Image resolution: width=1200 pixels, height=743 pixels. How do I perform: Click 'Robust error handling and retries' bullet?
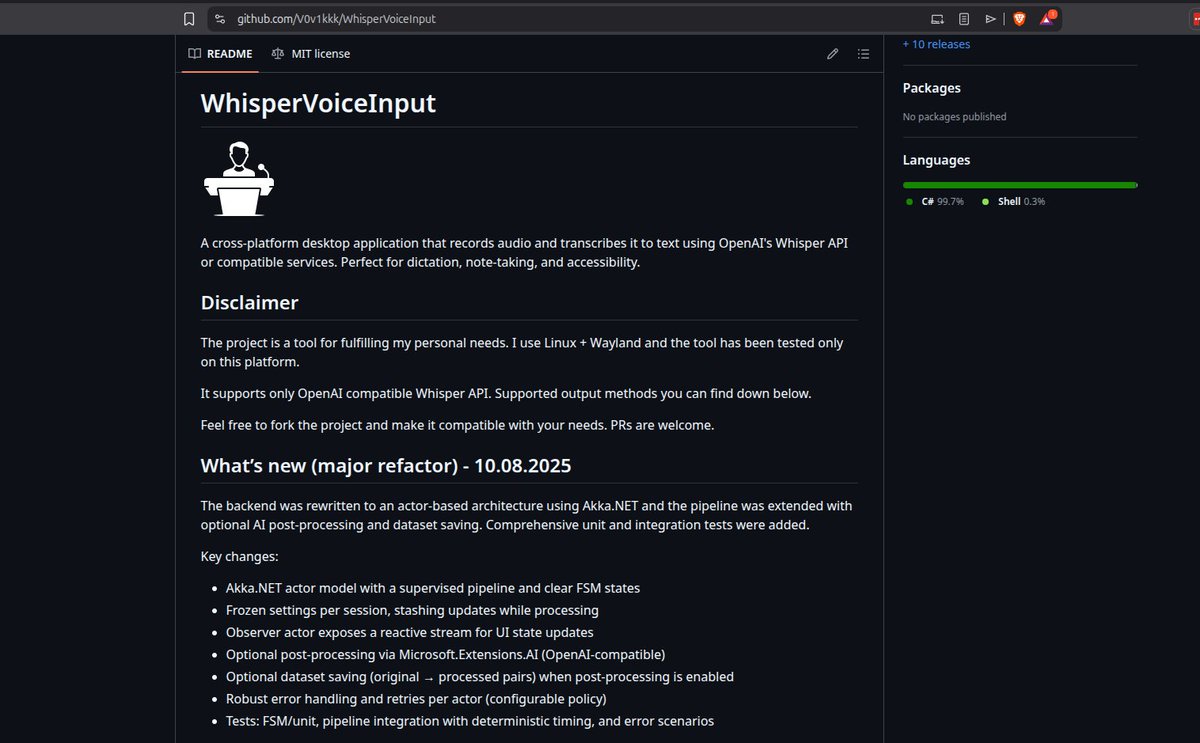click(416, 698)
